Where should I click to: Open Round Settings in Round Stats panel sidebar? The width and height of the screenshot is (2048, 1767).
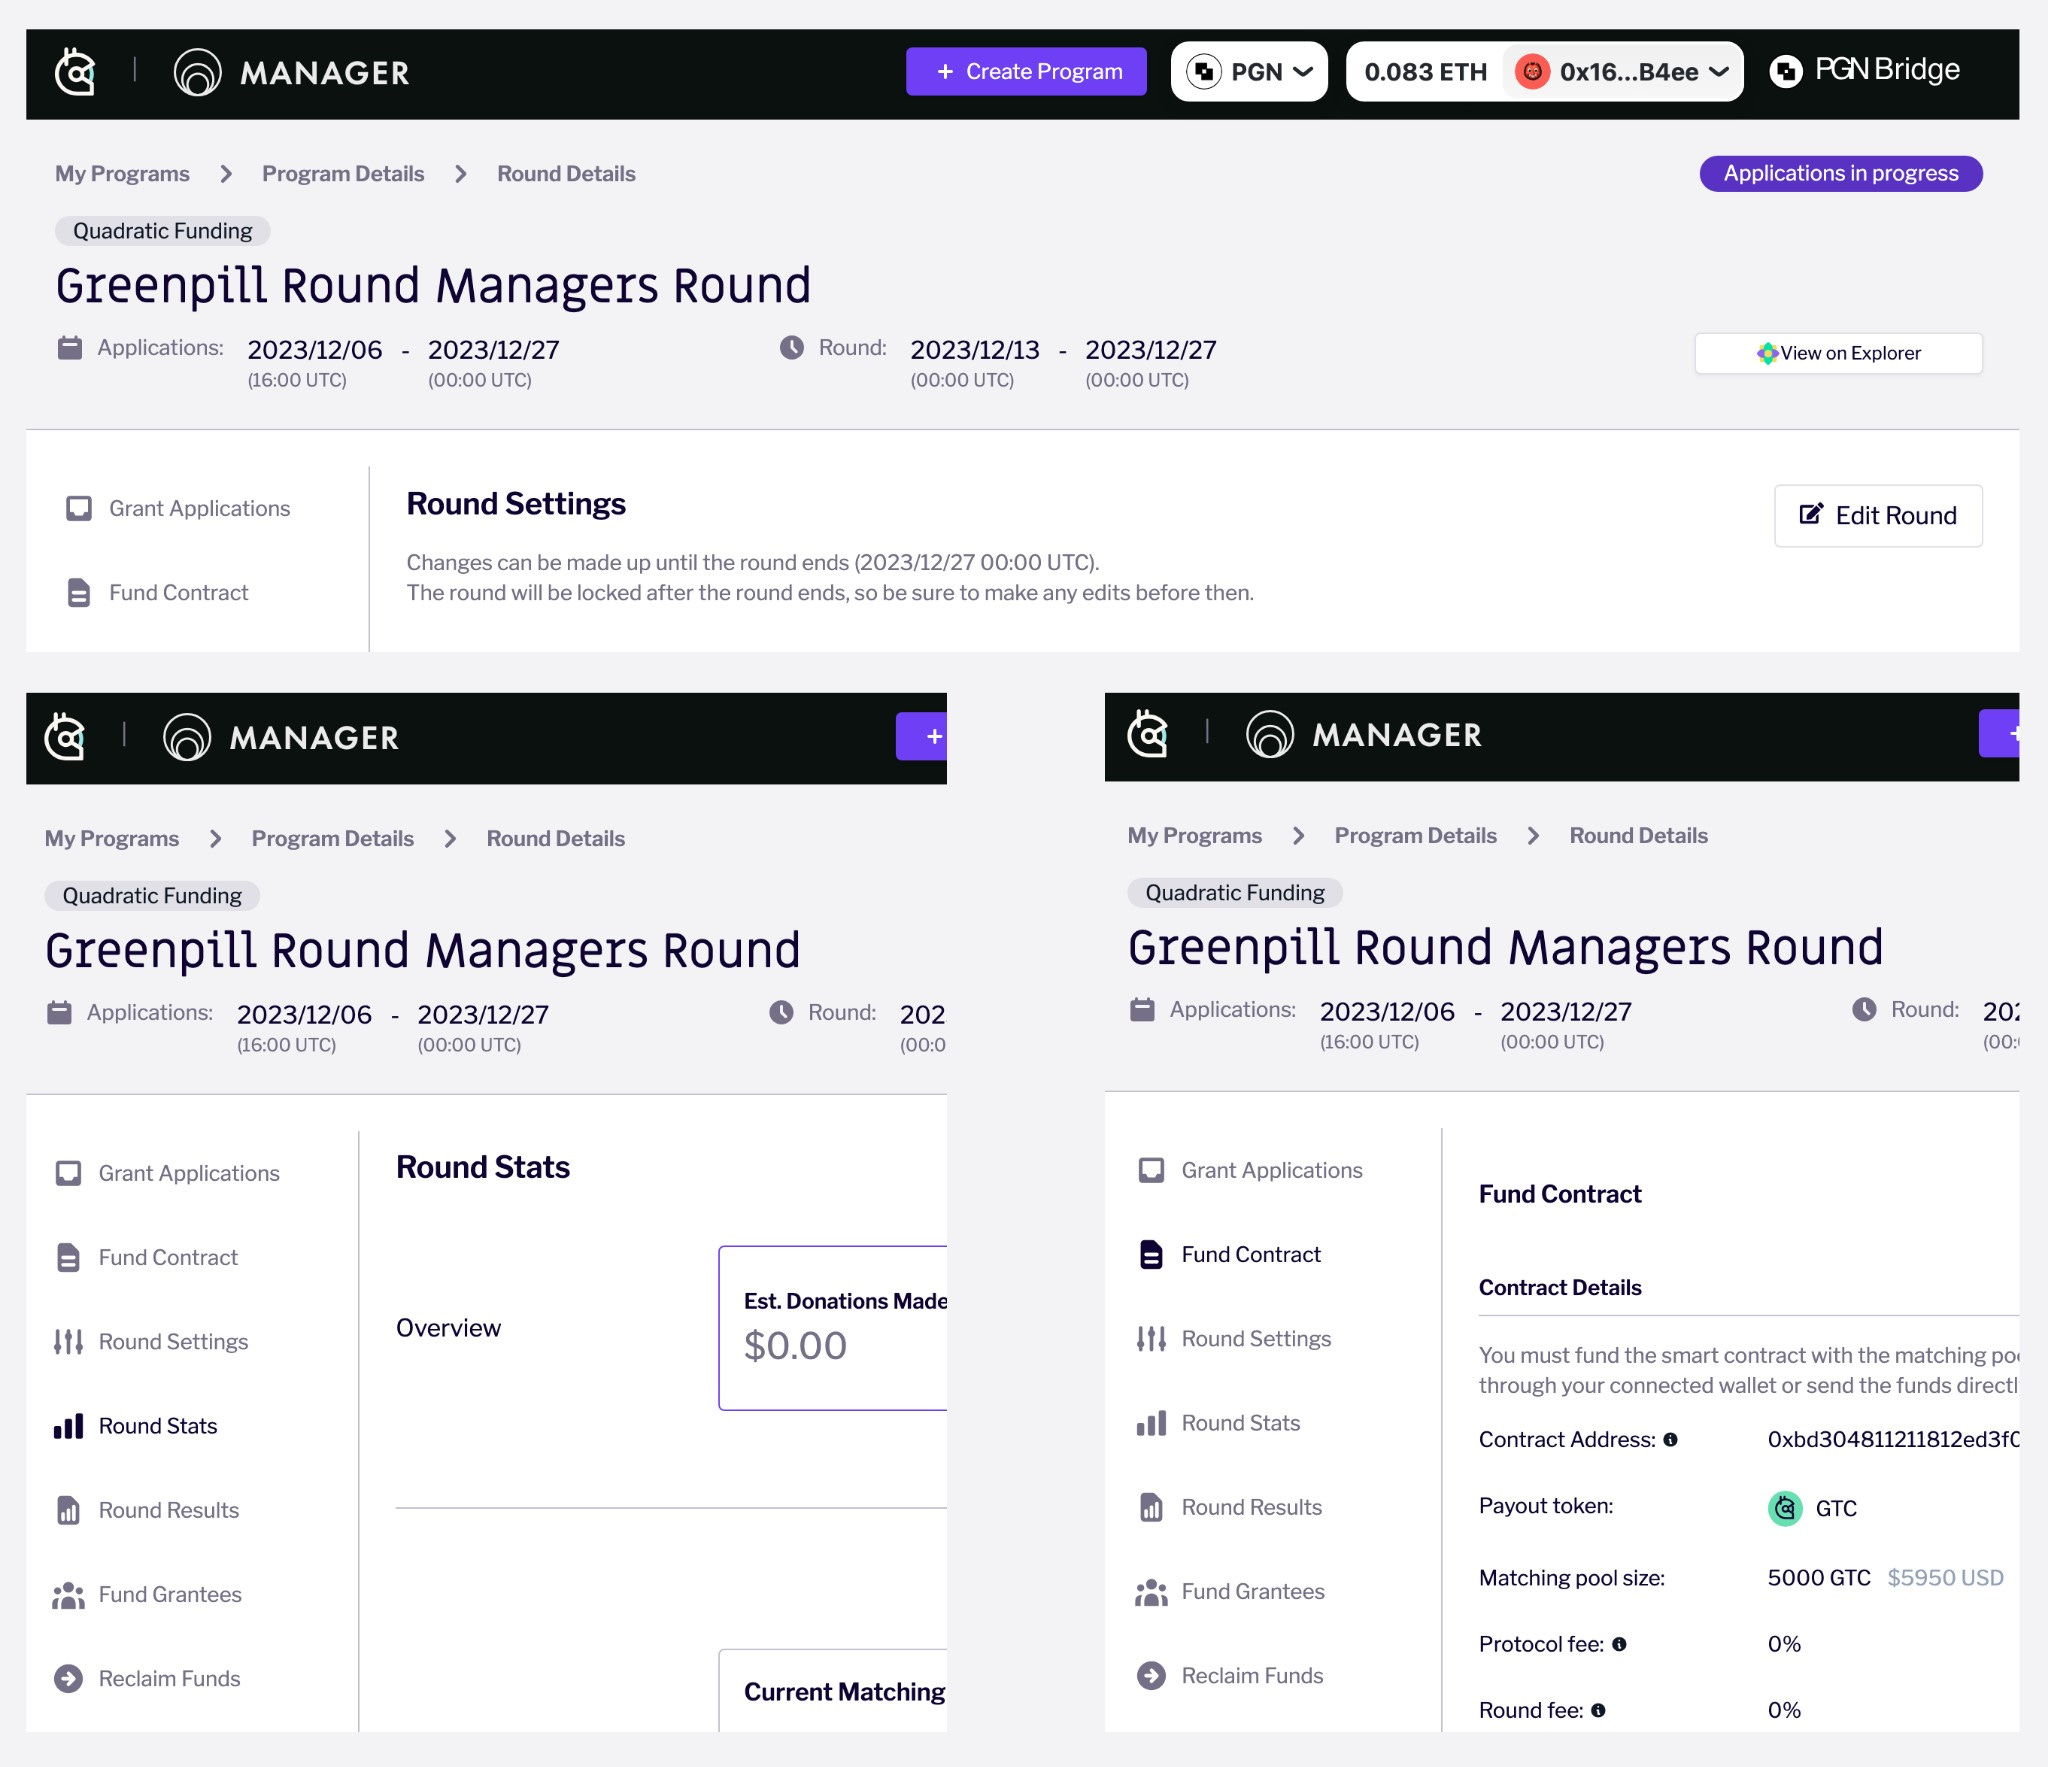tap(150, 1342)
